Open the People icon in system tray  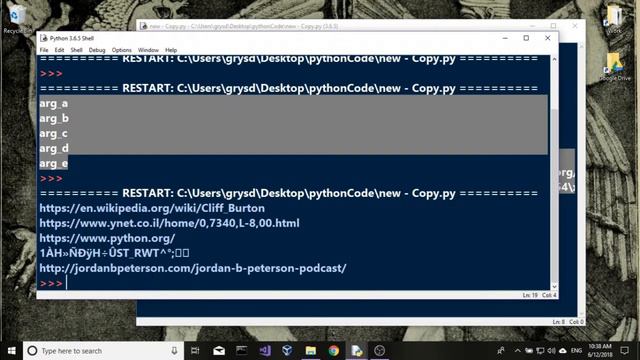tap(500, 351)
